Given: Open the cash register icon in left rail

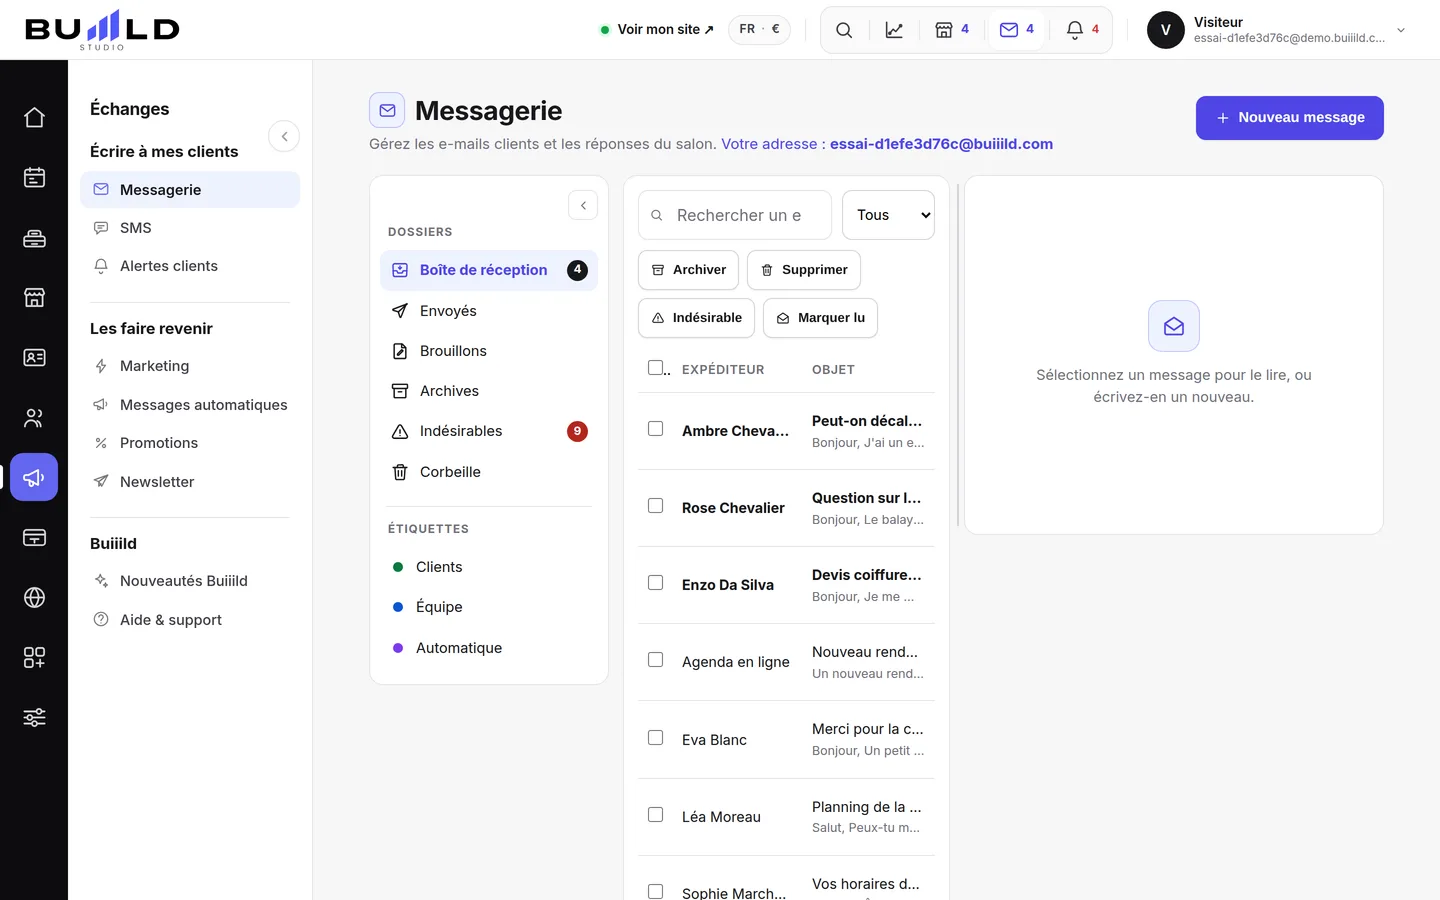Looking at the screenshot, I should 34,238.
